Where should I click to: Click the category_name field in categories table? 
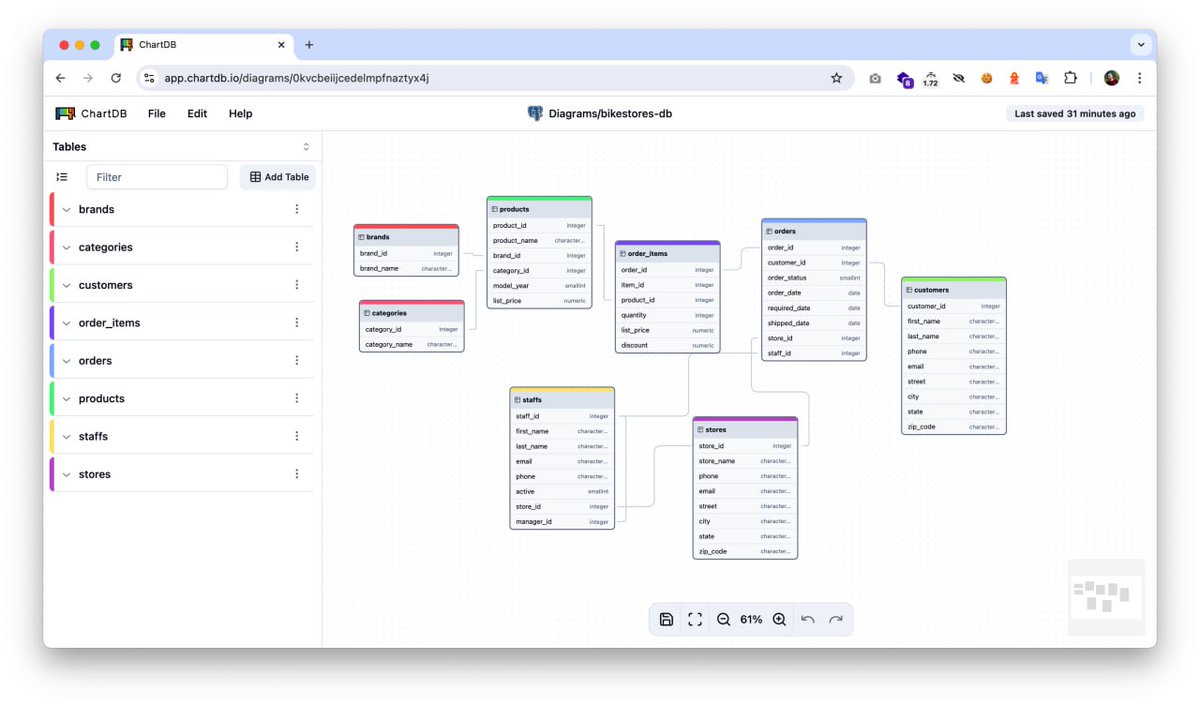click(411, 344)
